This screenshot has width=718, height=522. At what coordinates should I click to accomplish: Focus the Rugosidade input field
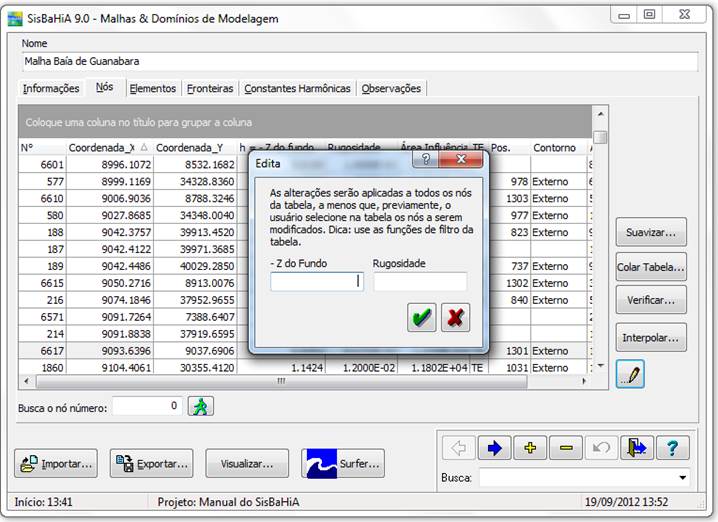[420, 282]
